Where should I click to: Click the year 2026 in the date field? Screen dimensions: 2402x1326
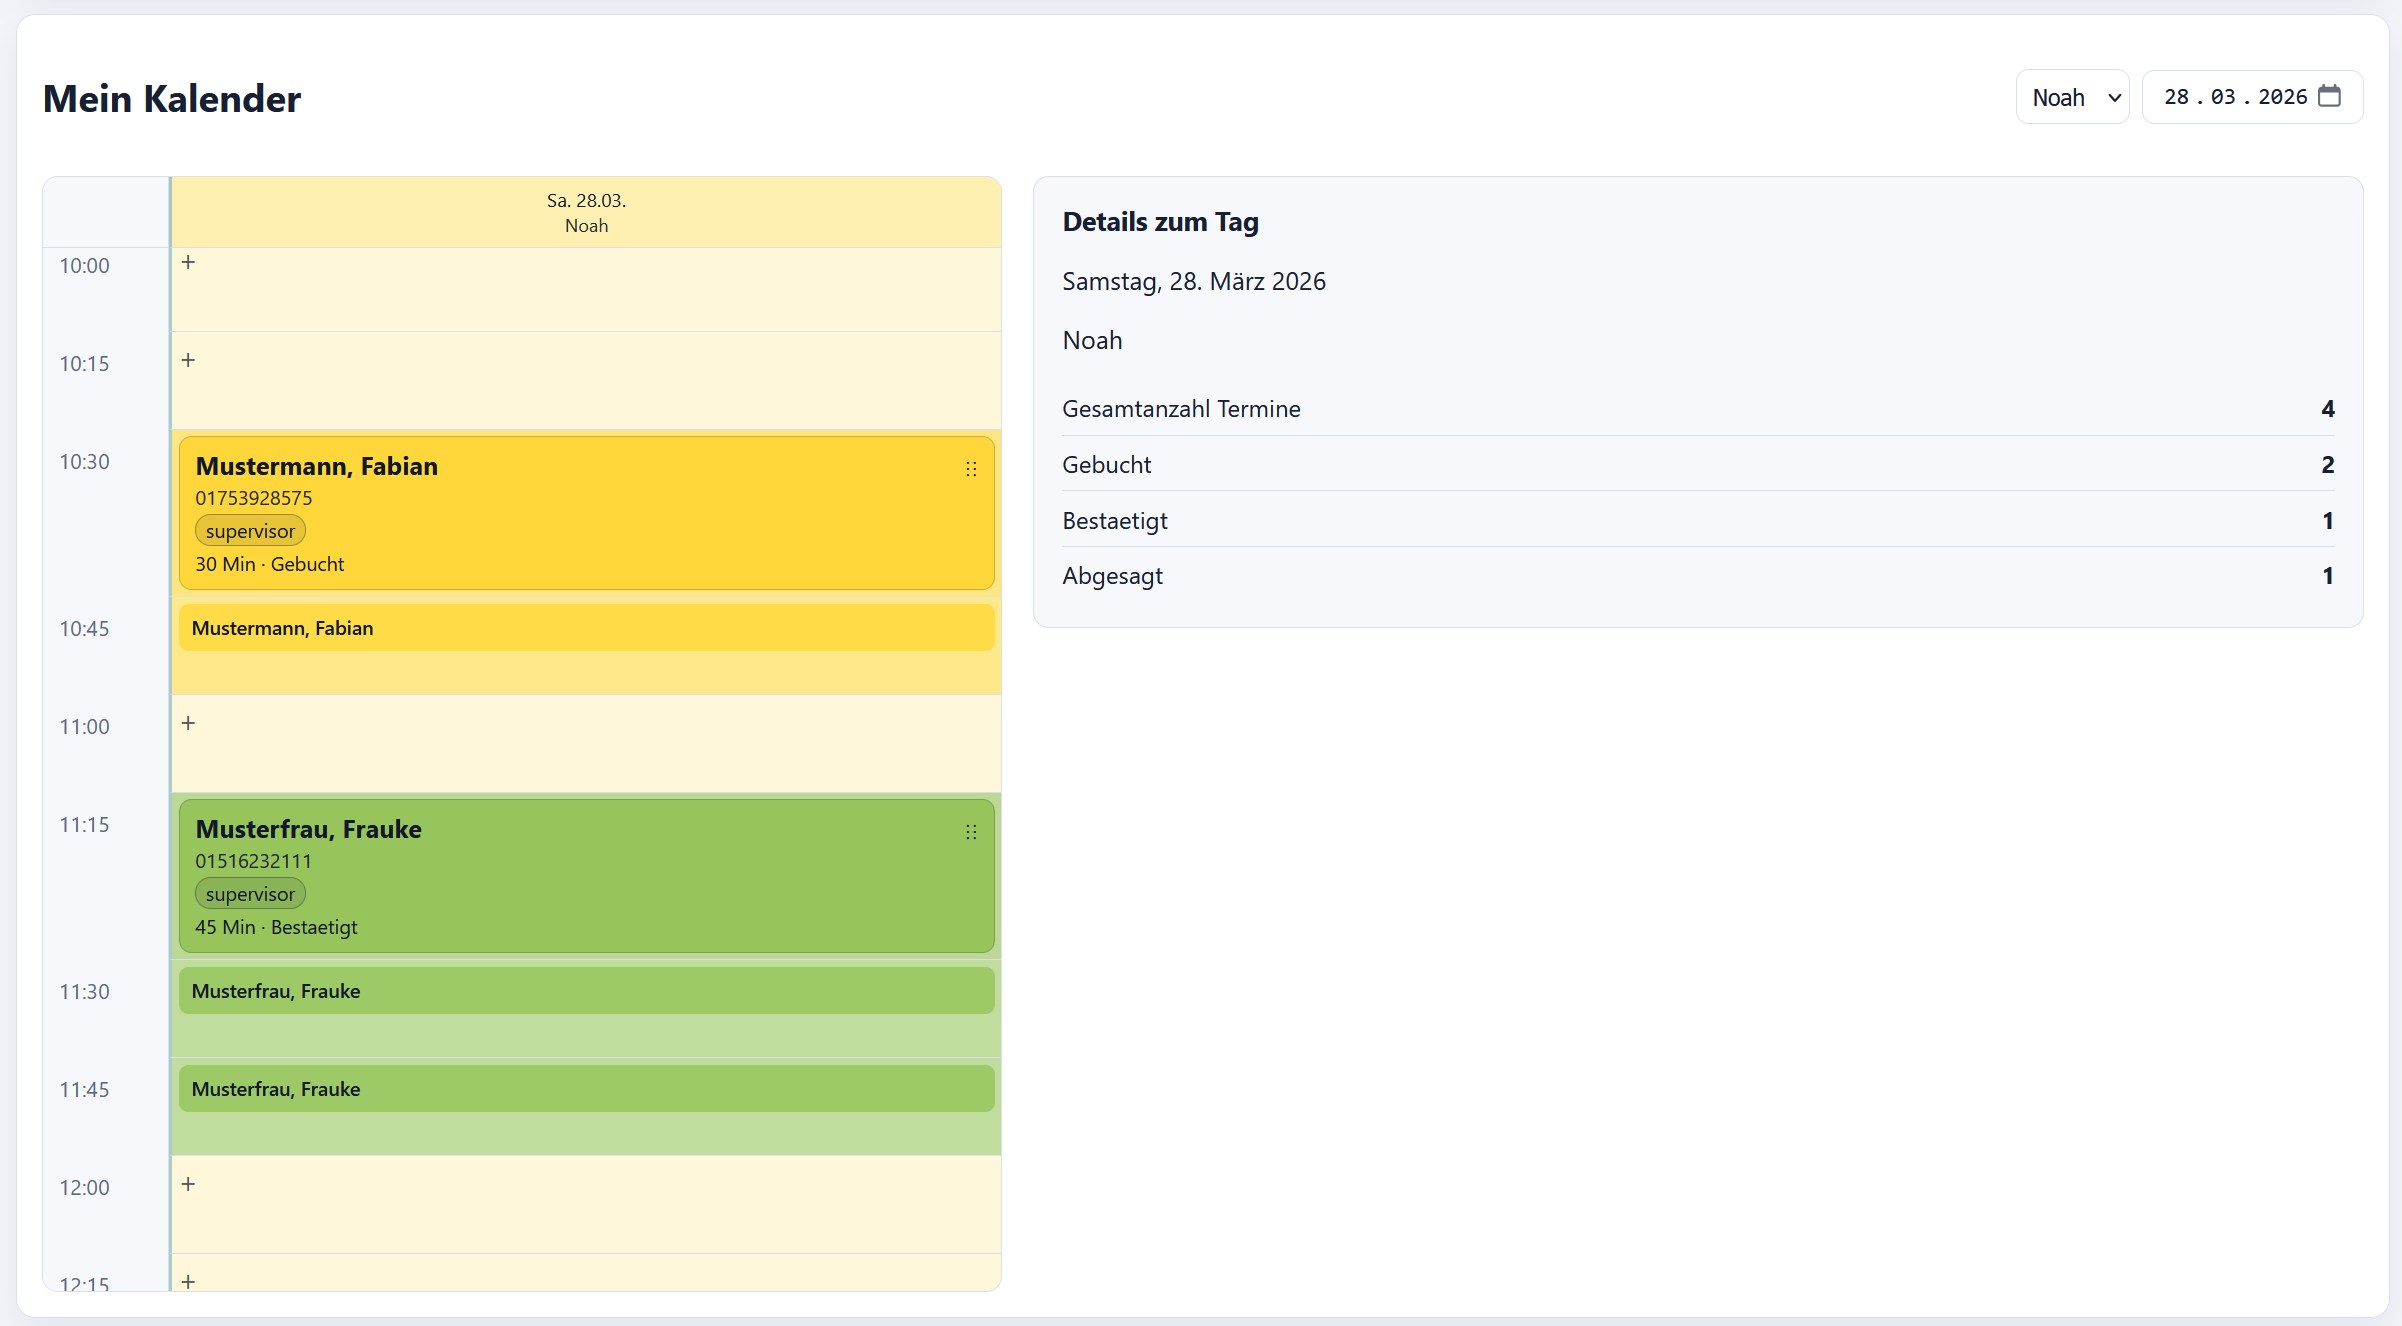point(2282,98)
